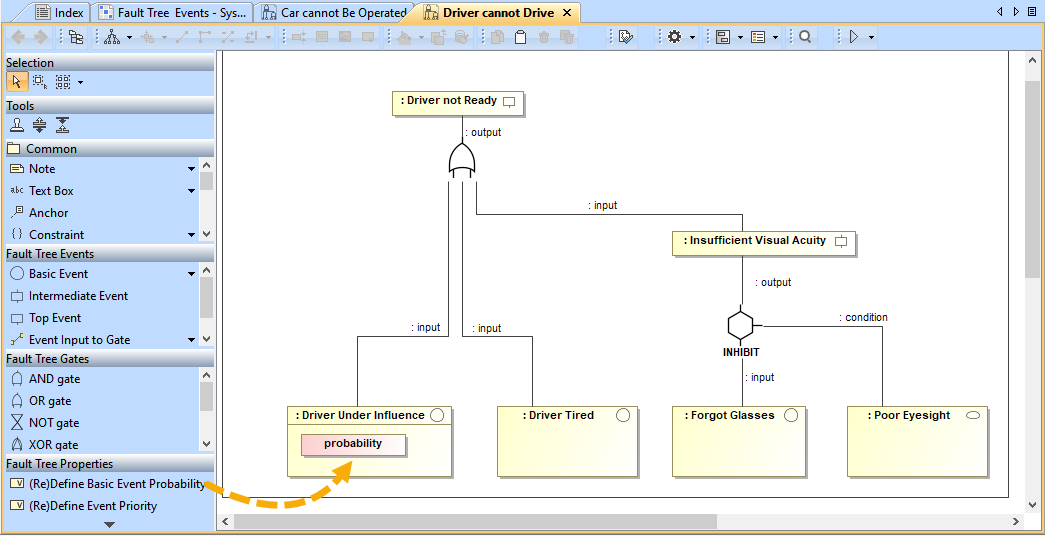Expand the selection tools dropdown arrow
Screen dimensions: 1045x536
81,83
